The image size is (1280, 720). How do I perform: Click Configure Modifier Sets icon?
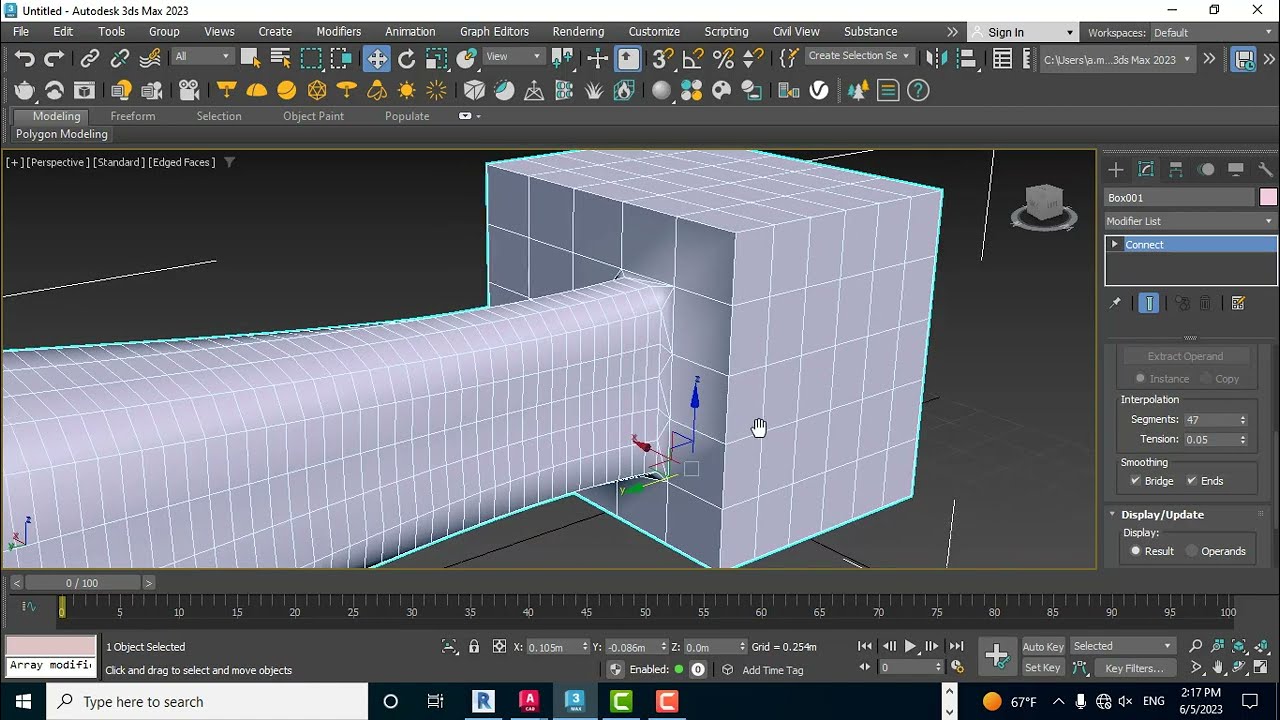click(1238, 303)
